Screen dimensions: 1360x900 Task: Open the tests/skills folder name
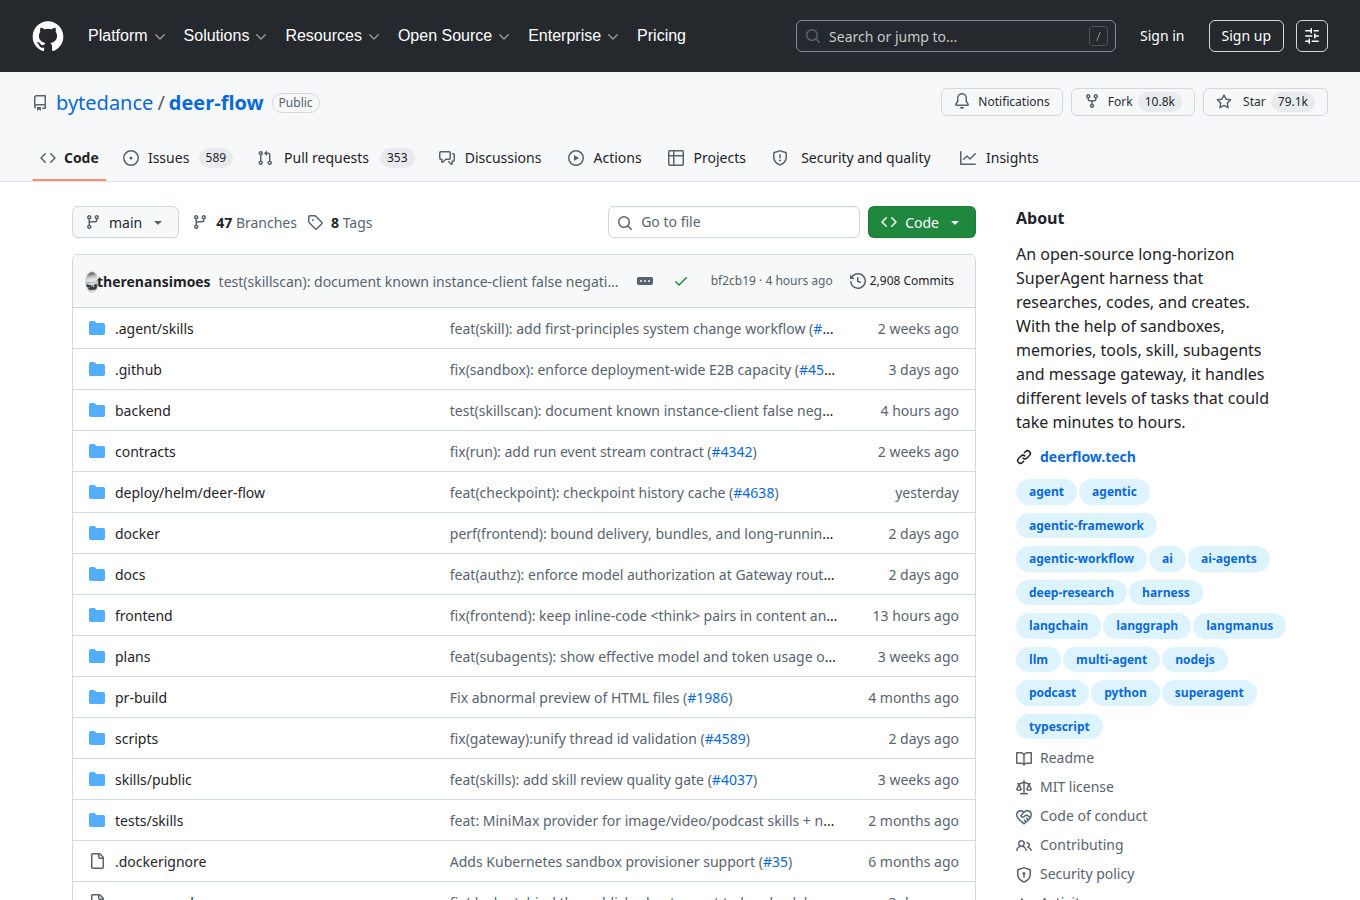pyautogui.click(x=149, y=820)
